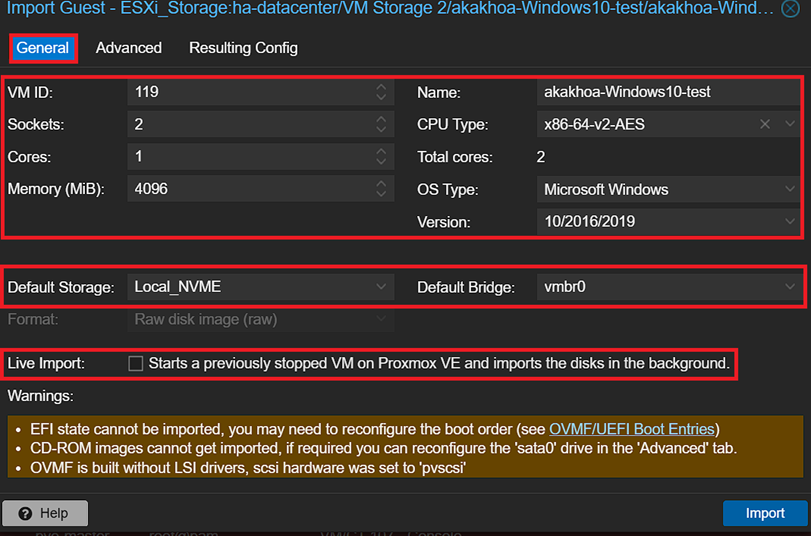Expand the CPU Type dropdown arrow
This screenshot has height=536, width=811.
[789, 125]
